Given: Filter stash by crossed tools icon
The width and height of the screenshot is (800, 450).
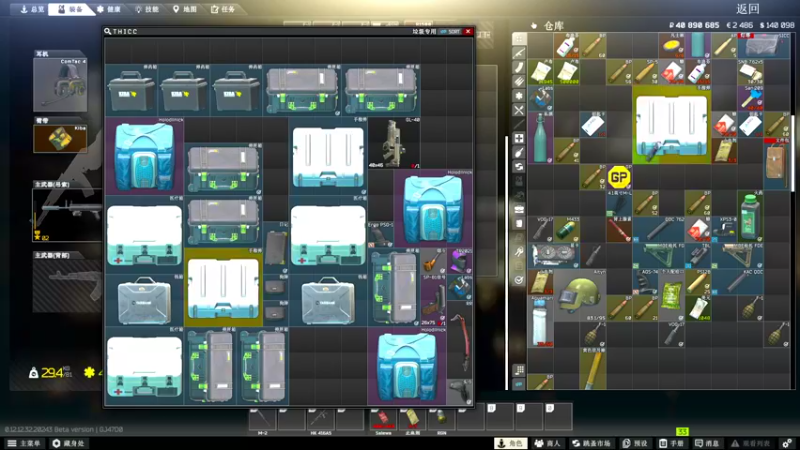Looking at the screenshot, I should click(x=519, y=110).
